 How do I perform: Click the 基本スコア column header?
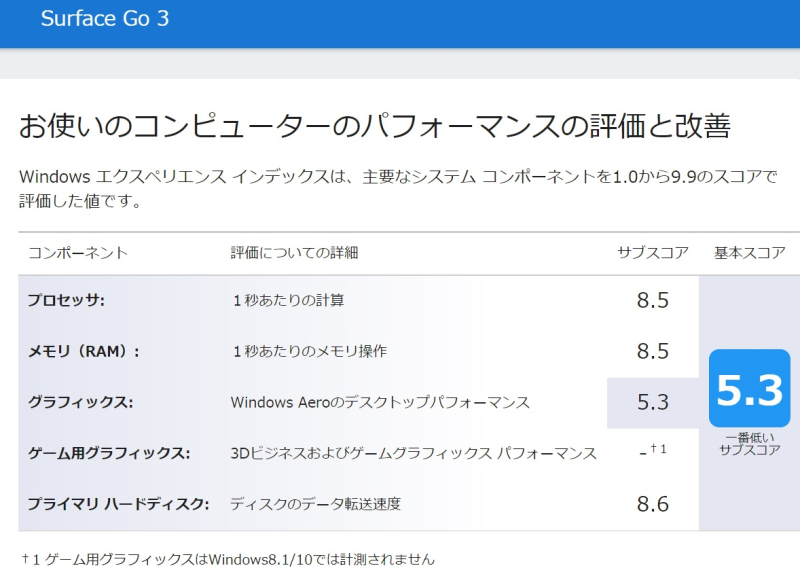749,253
